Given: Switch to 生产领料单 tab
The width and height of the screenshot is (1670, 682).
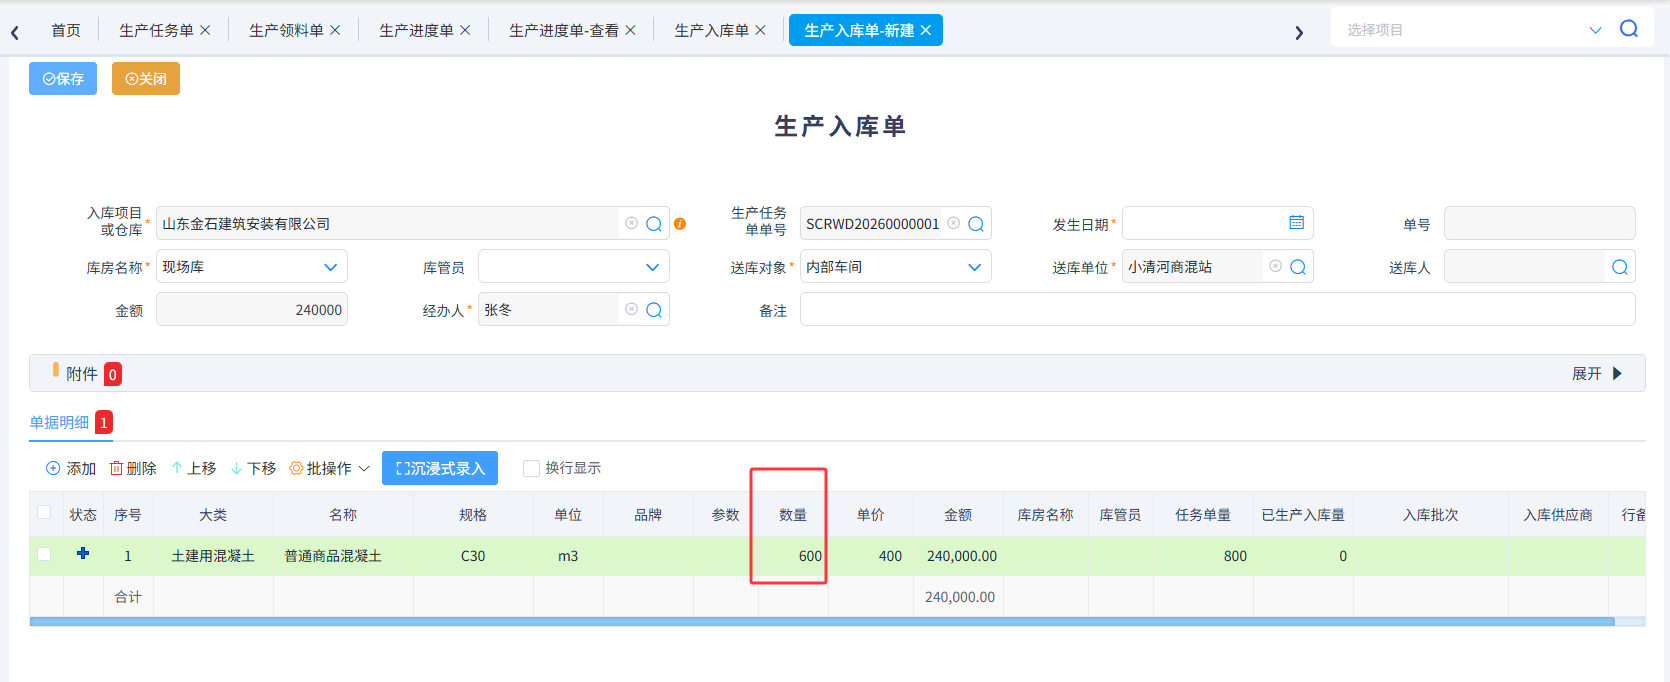Looking at the screenshot, I should point(286,30).
